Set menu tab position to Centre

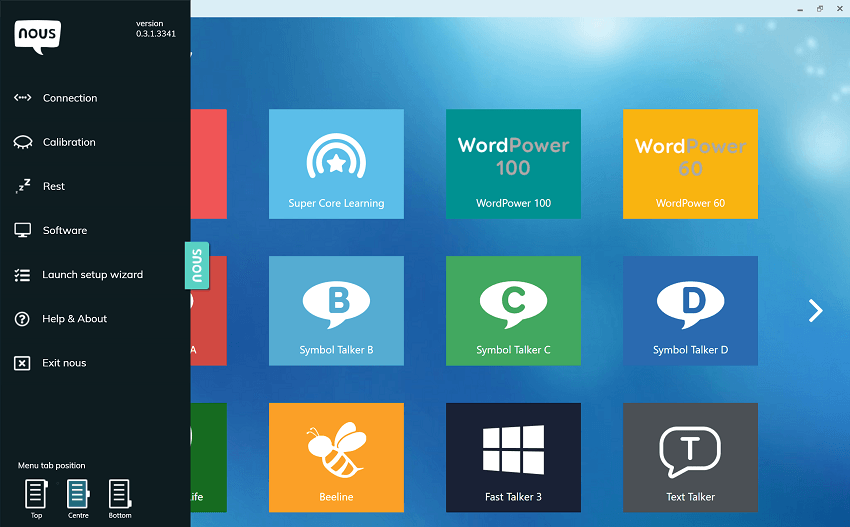click(78, 494)
